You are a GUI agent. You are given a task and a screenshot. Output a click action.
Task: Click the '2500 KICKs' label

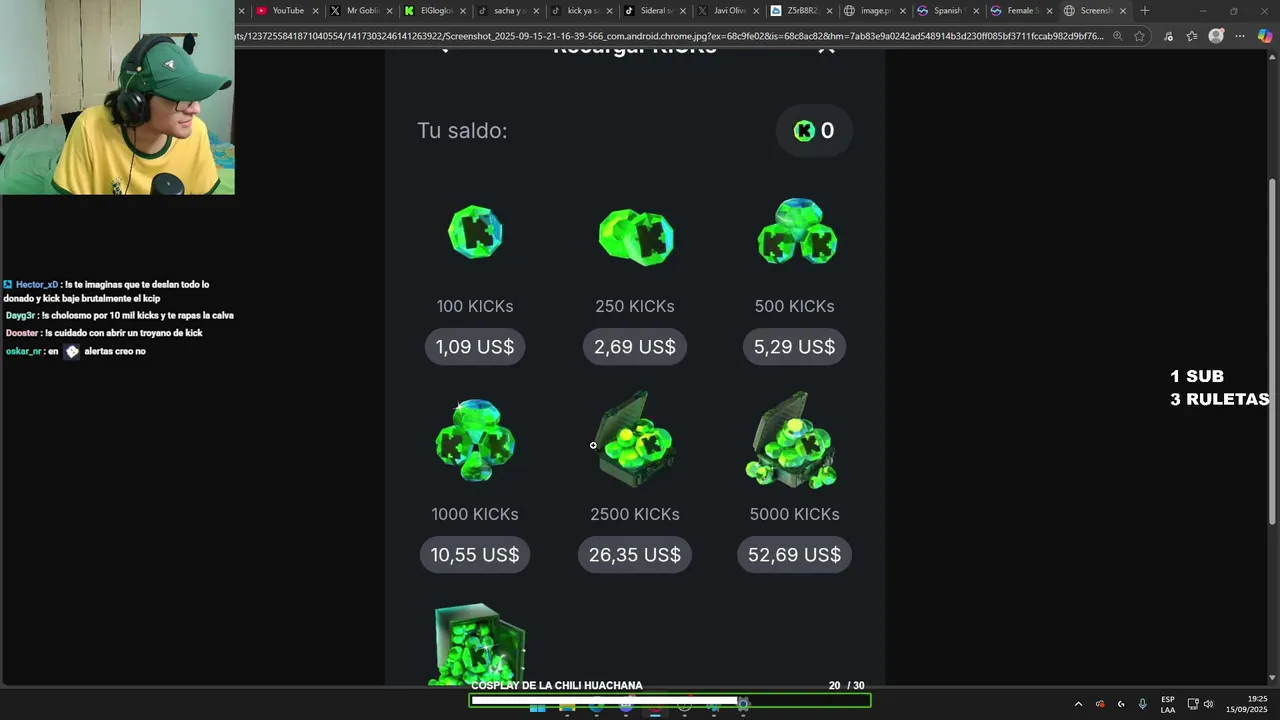click(x=635, y=514)
